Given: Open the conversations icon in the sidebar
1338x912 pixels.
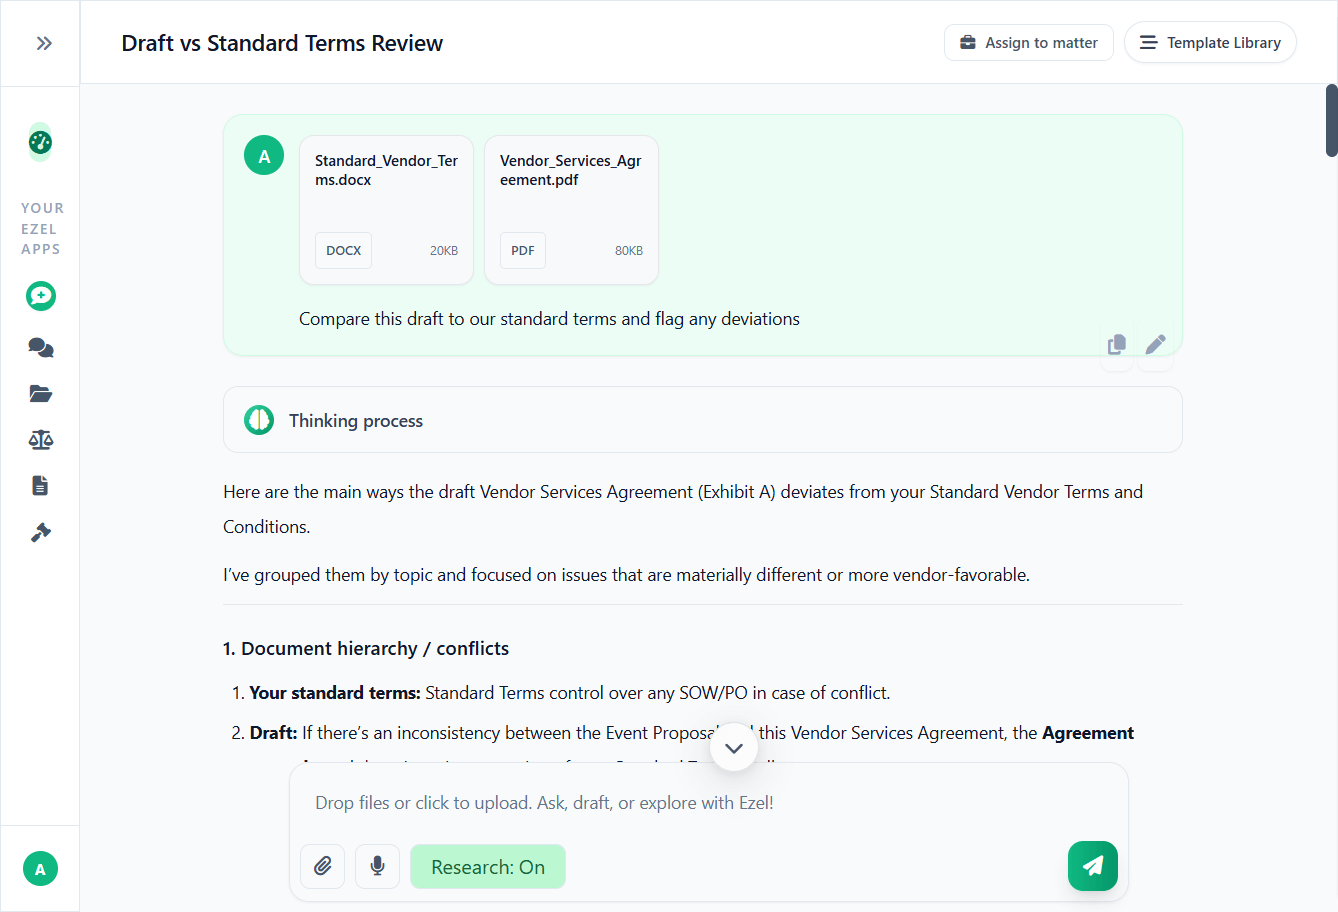Looking at the screenshot, I should tap(40, 347).
